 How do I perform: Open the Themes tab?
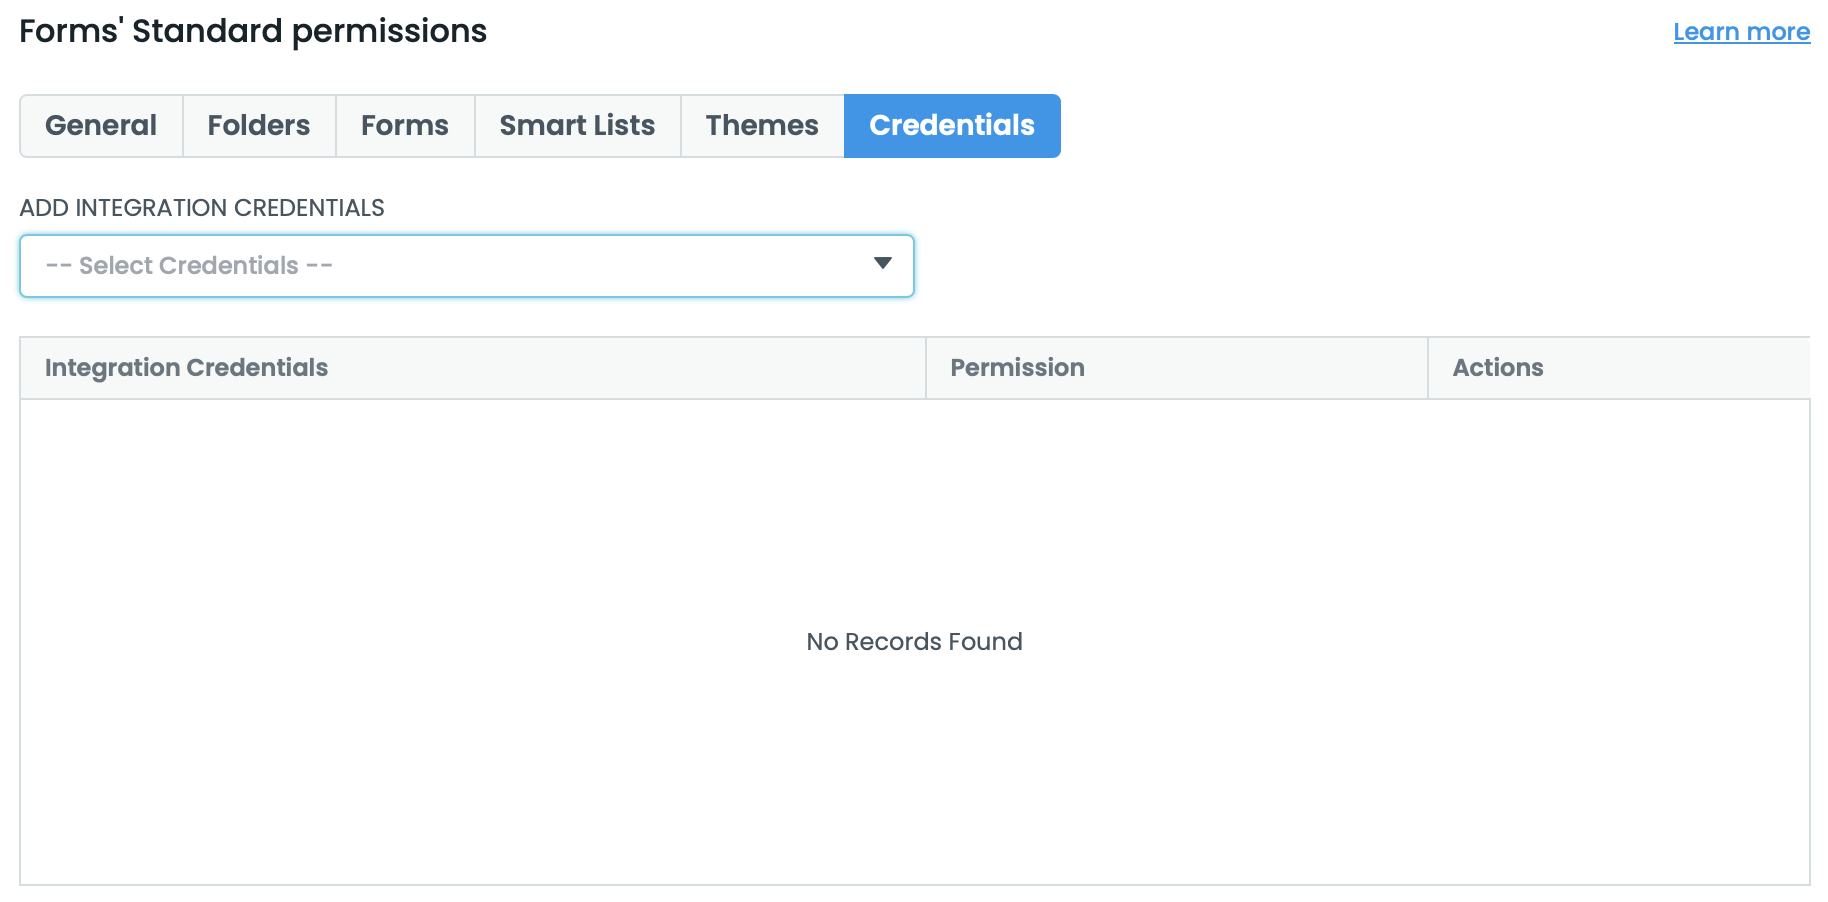(x=761, y=125)
